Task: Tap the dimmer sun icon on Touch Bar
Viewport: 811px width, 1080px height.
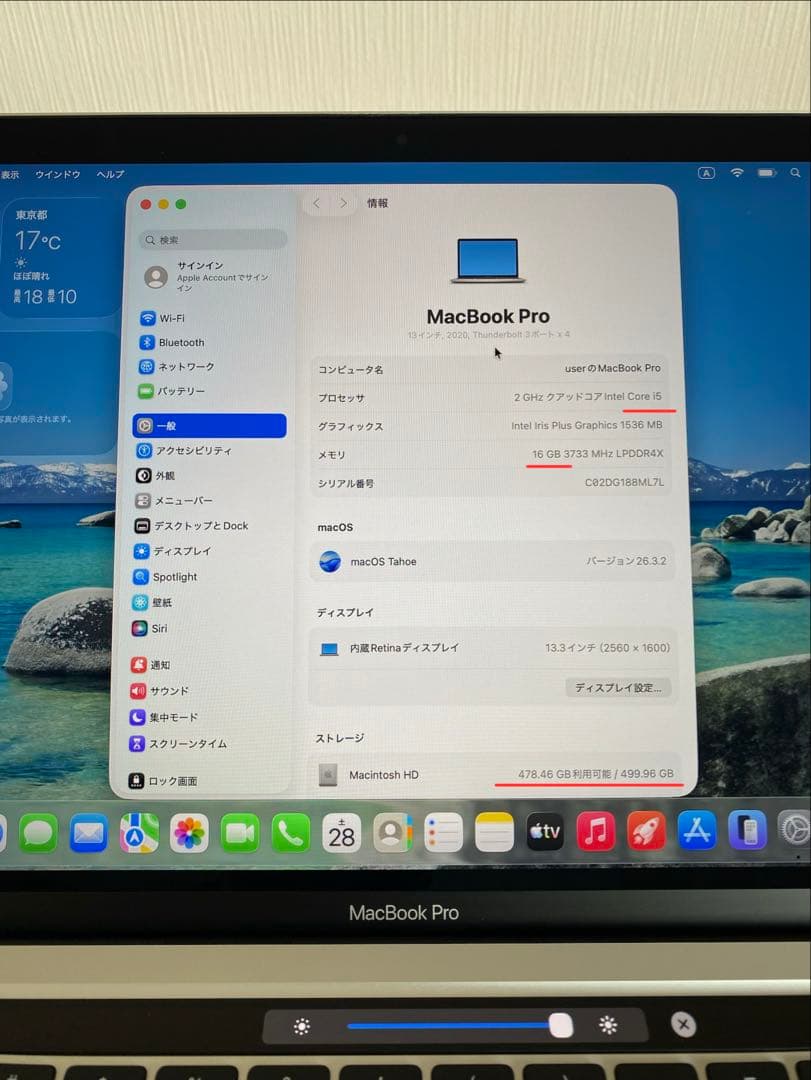Action: [x=301, y=1027]
